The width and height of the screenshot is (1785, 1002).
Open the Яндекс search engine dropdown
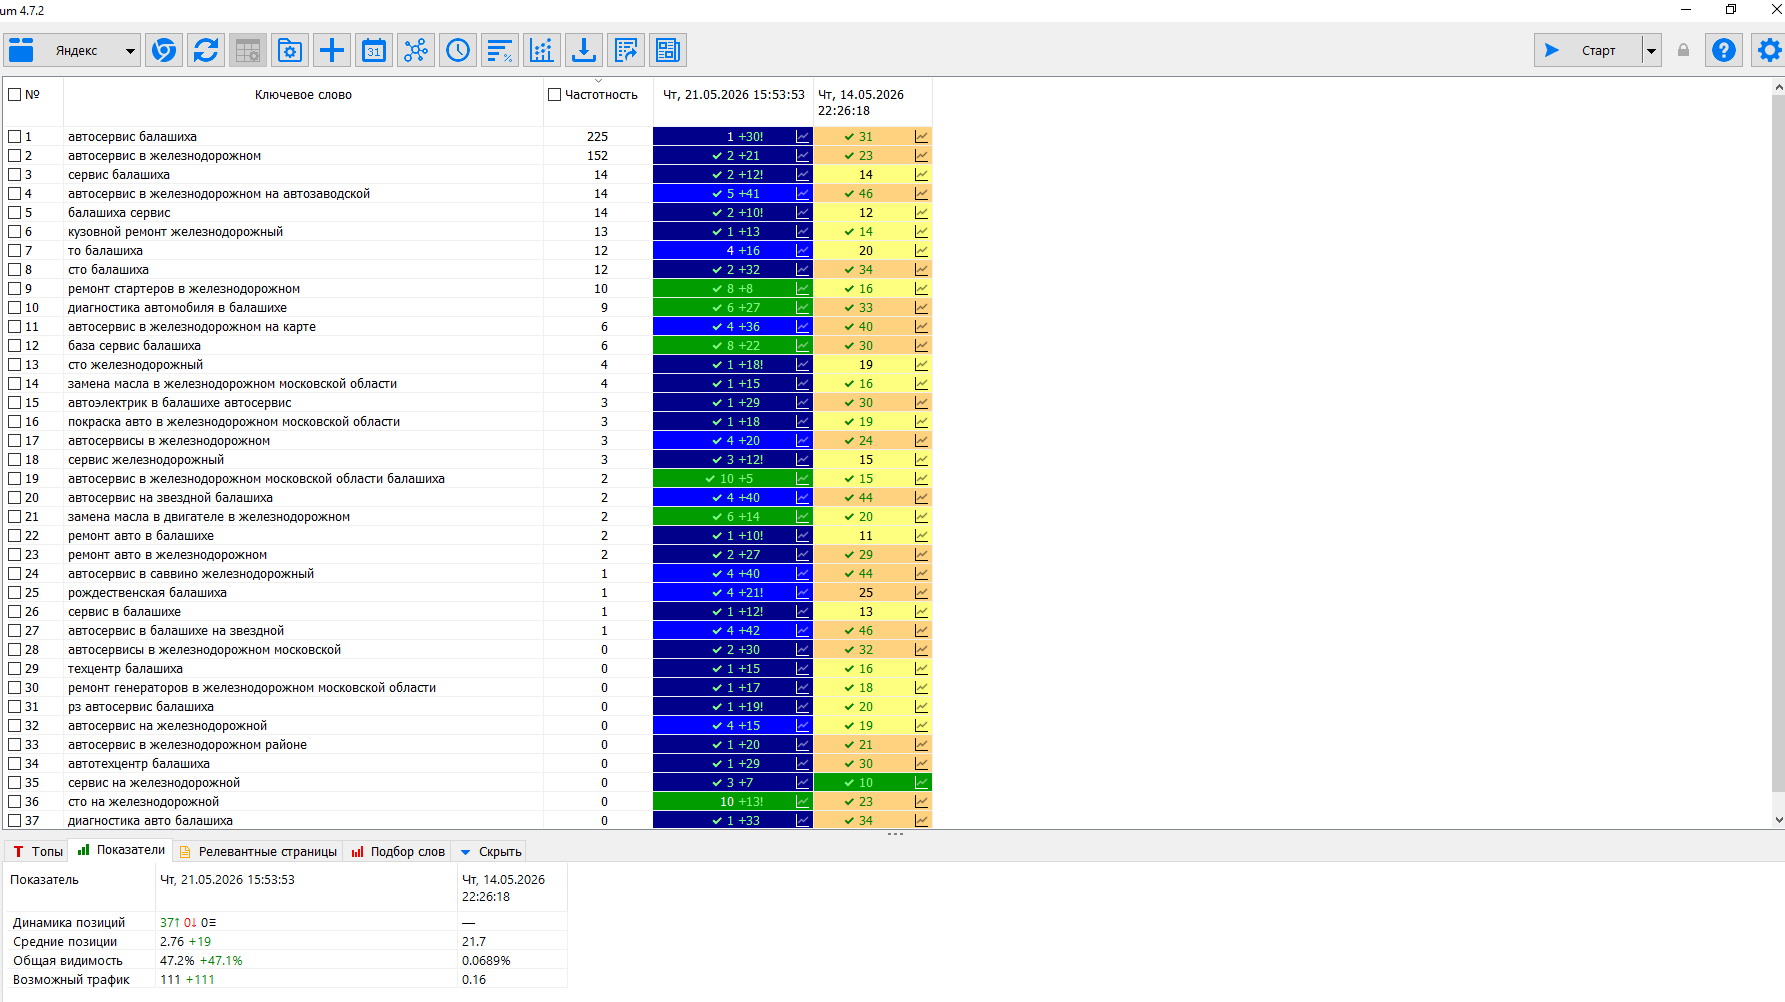[130, 51]
